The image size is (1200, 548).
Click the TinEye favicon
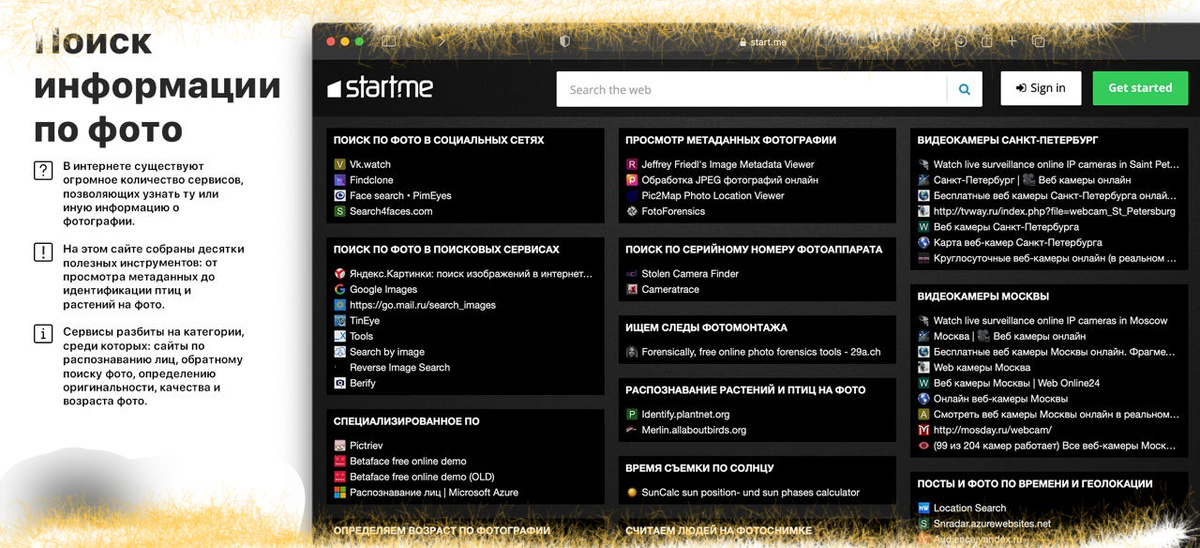340,320
